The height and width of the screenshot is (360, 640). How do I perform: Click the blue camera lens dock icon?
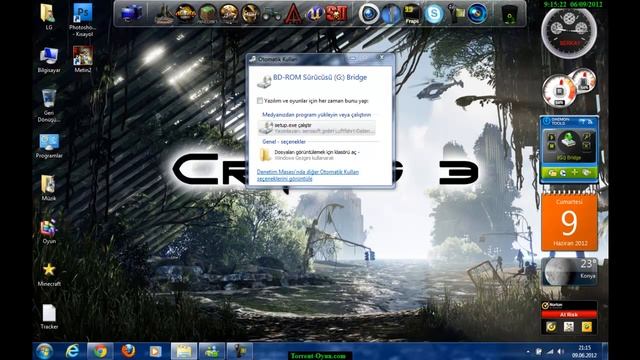tap(477, 14)
